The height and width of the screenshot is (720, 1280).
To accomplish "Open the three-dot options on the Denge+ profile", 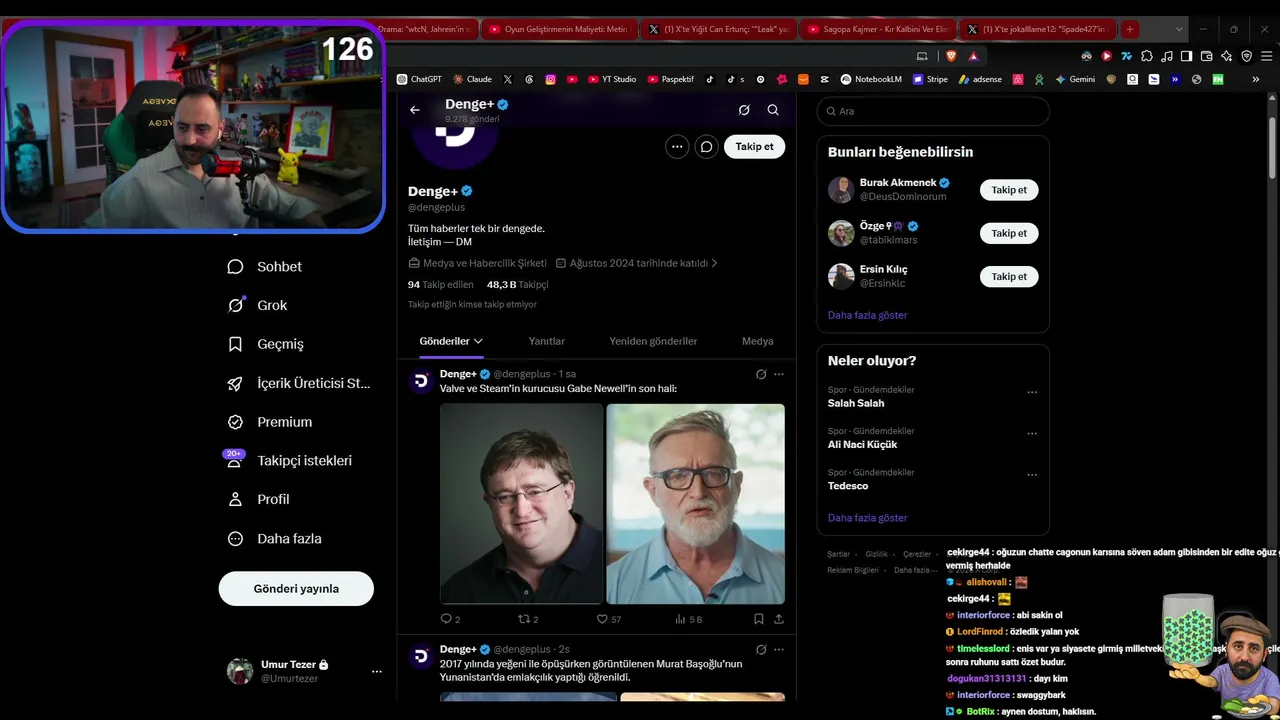I will [x=677, y=147].
